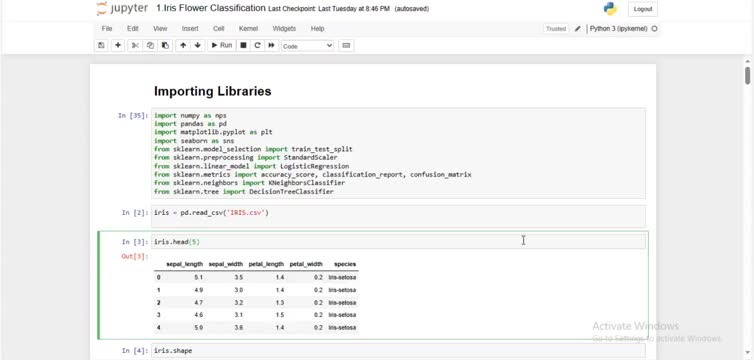The width and height of the screenshot is (754, 360).
Task: Copy selected cells icon
Action: point(150,46)
